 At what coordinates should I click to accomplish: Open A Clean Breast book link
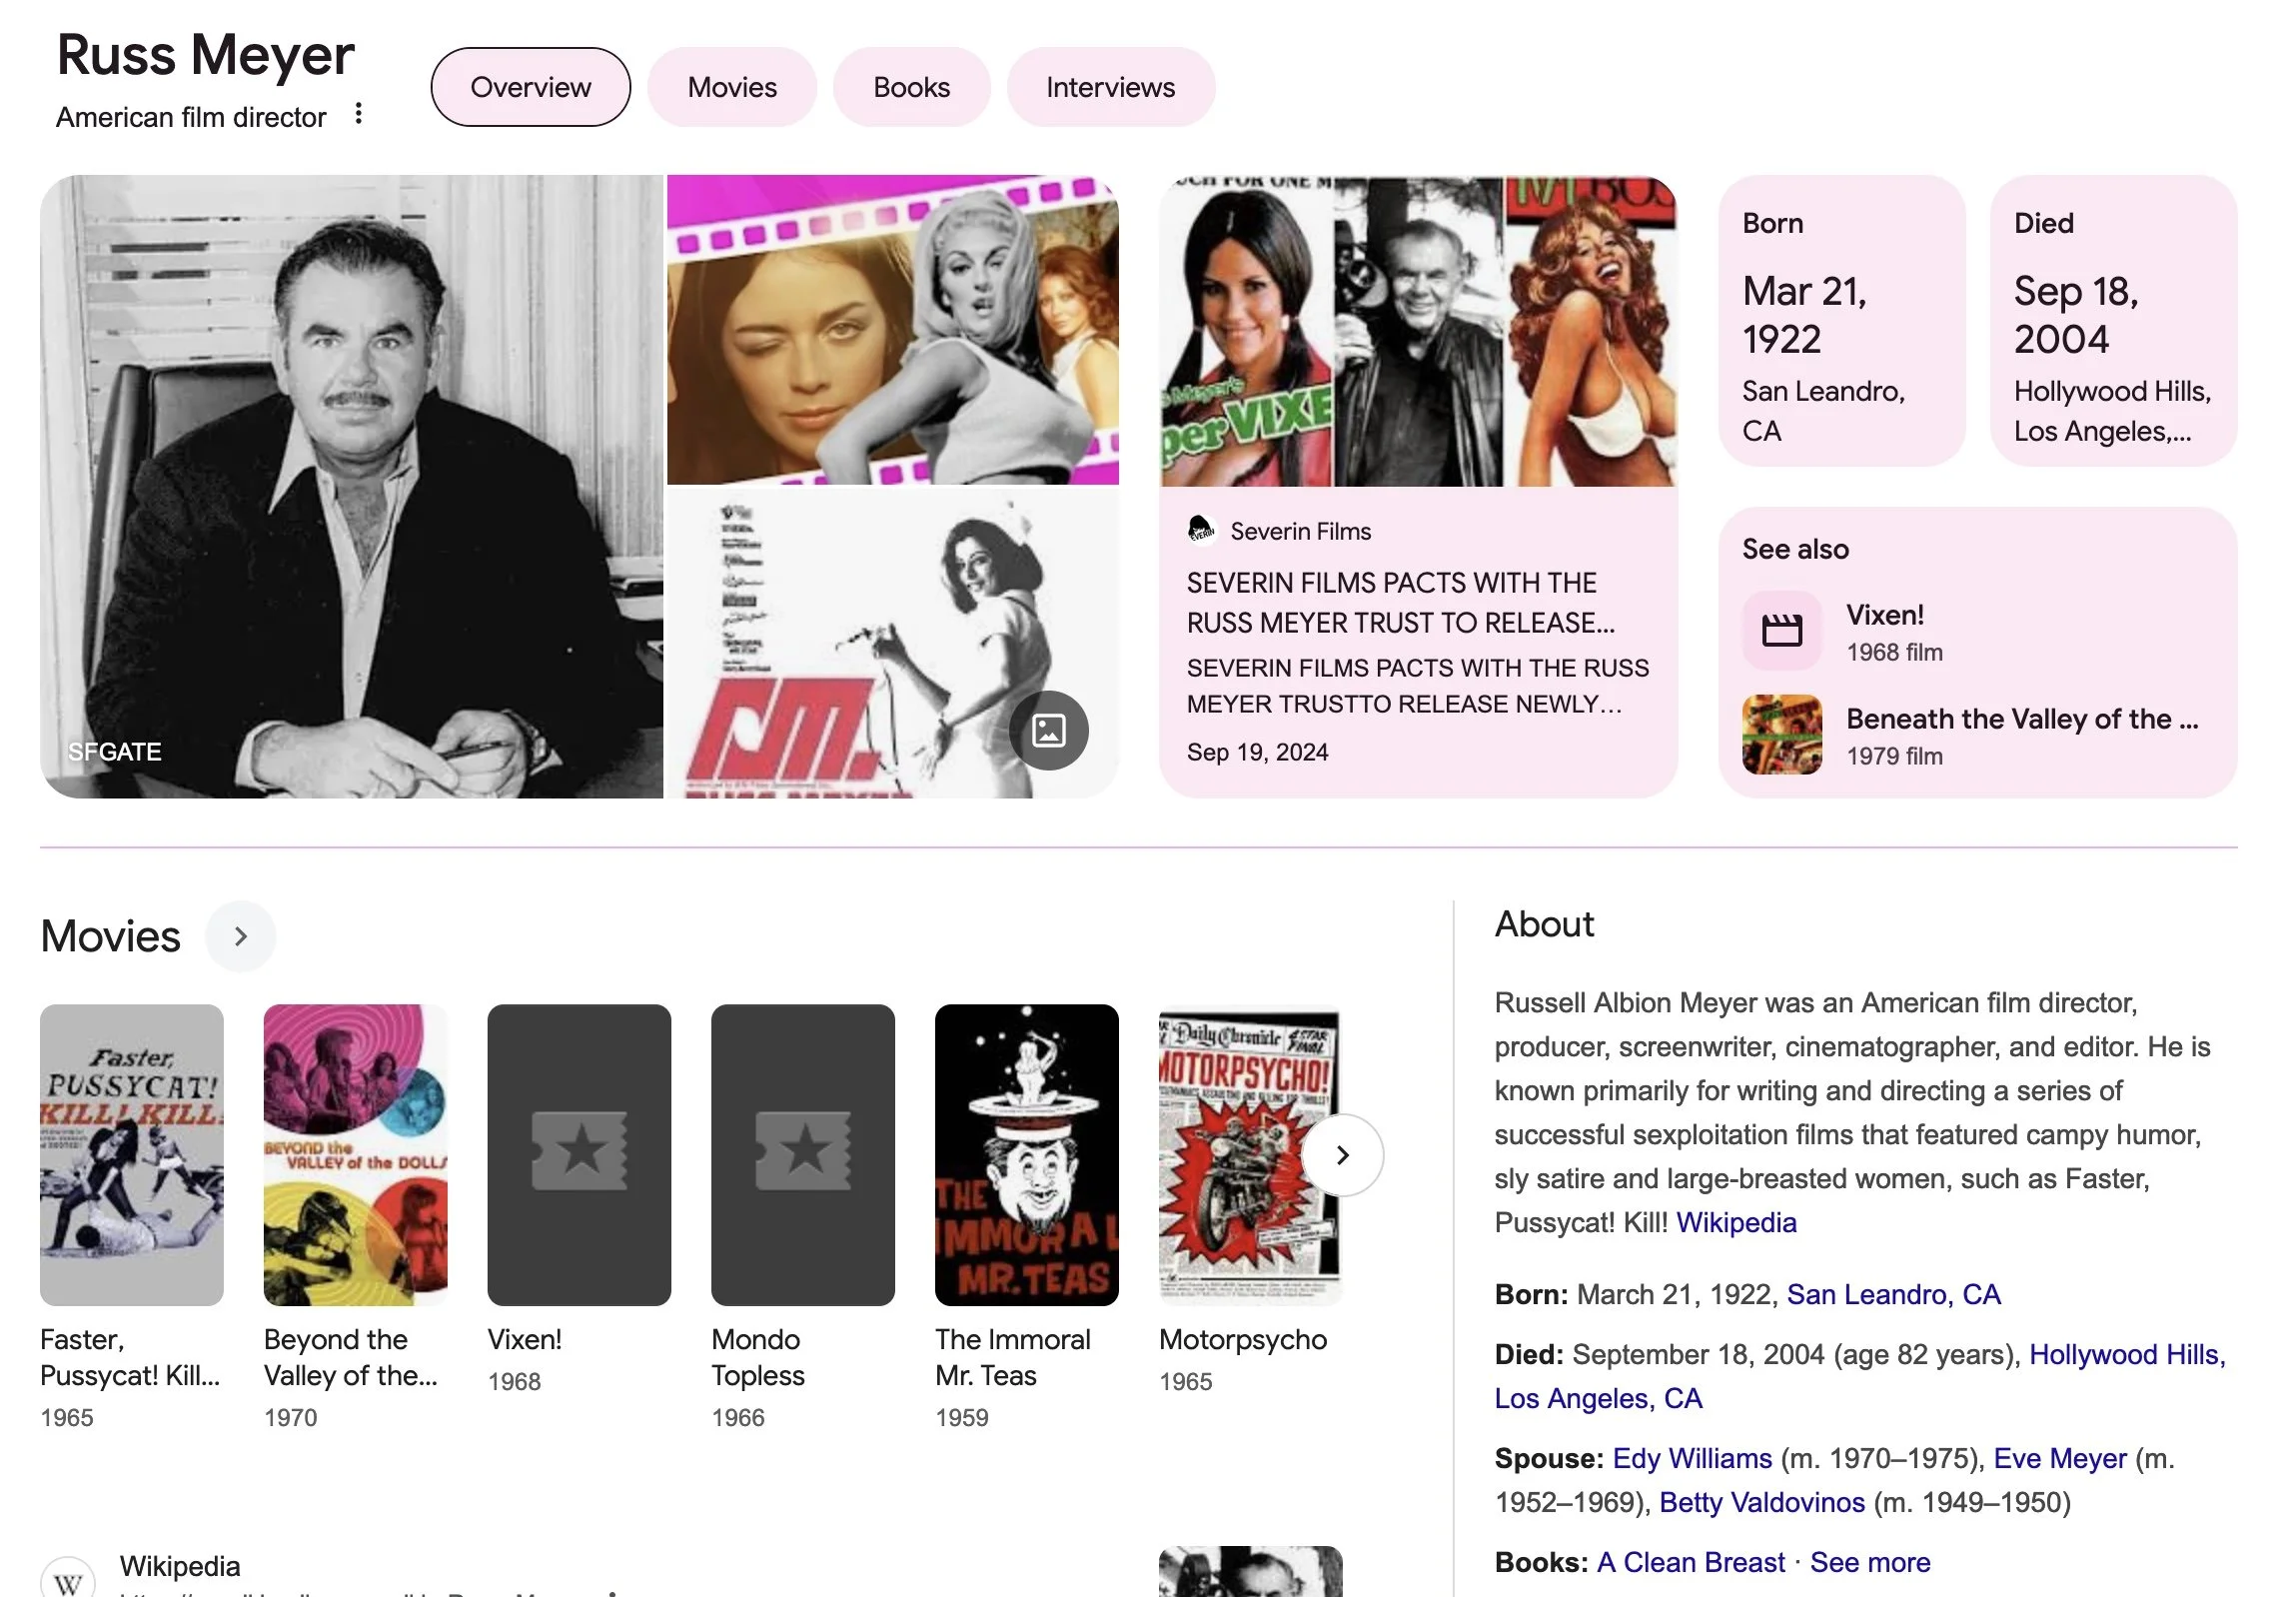point(1690,1562)
